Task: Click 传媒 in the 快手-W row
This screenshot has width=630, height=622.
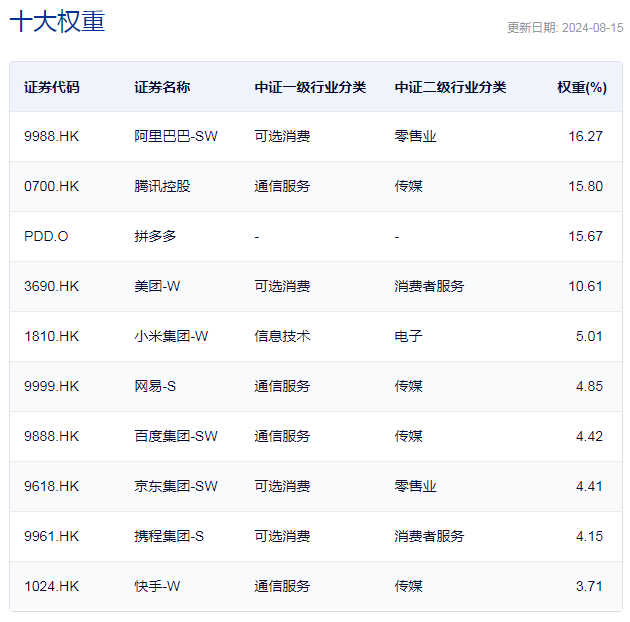Action: coord(408,587)
